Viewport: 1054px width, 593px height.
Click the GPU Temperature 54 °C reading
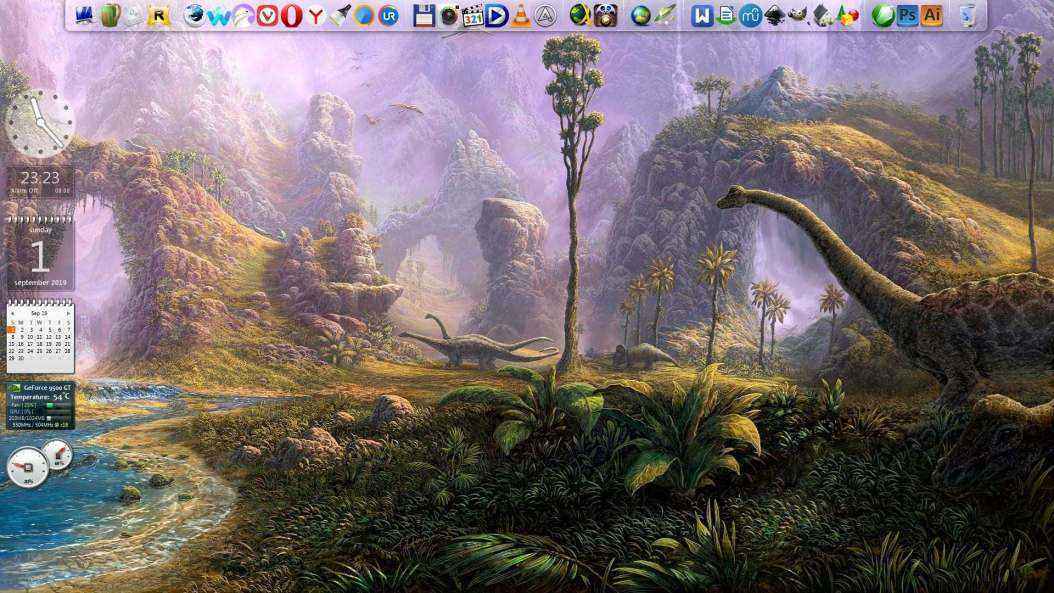point(40,397)
